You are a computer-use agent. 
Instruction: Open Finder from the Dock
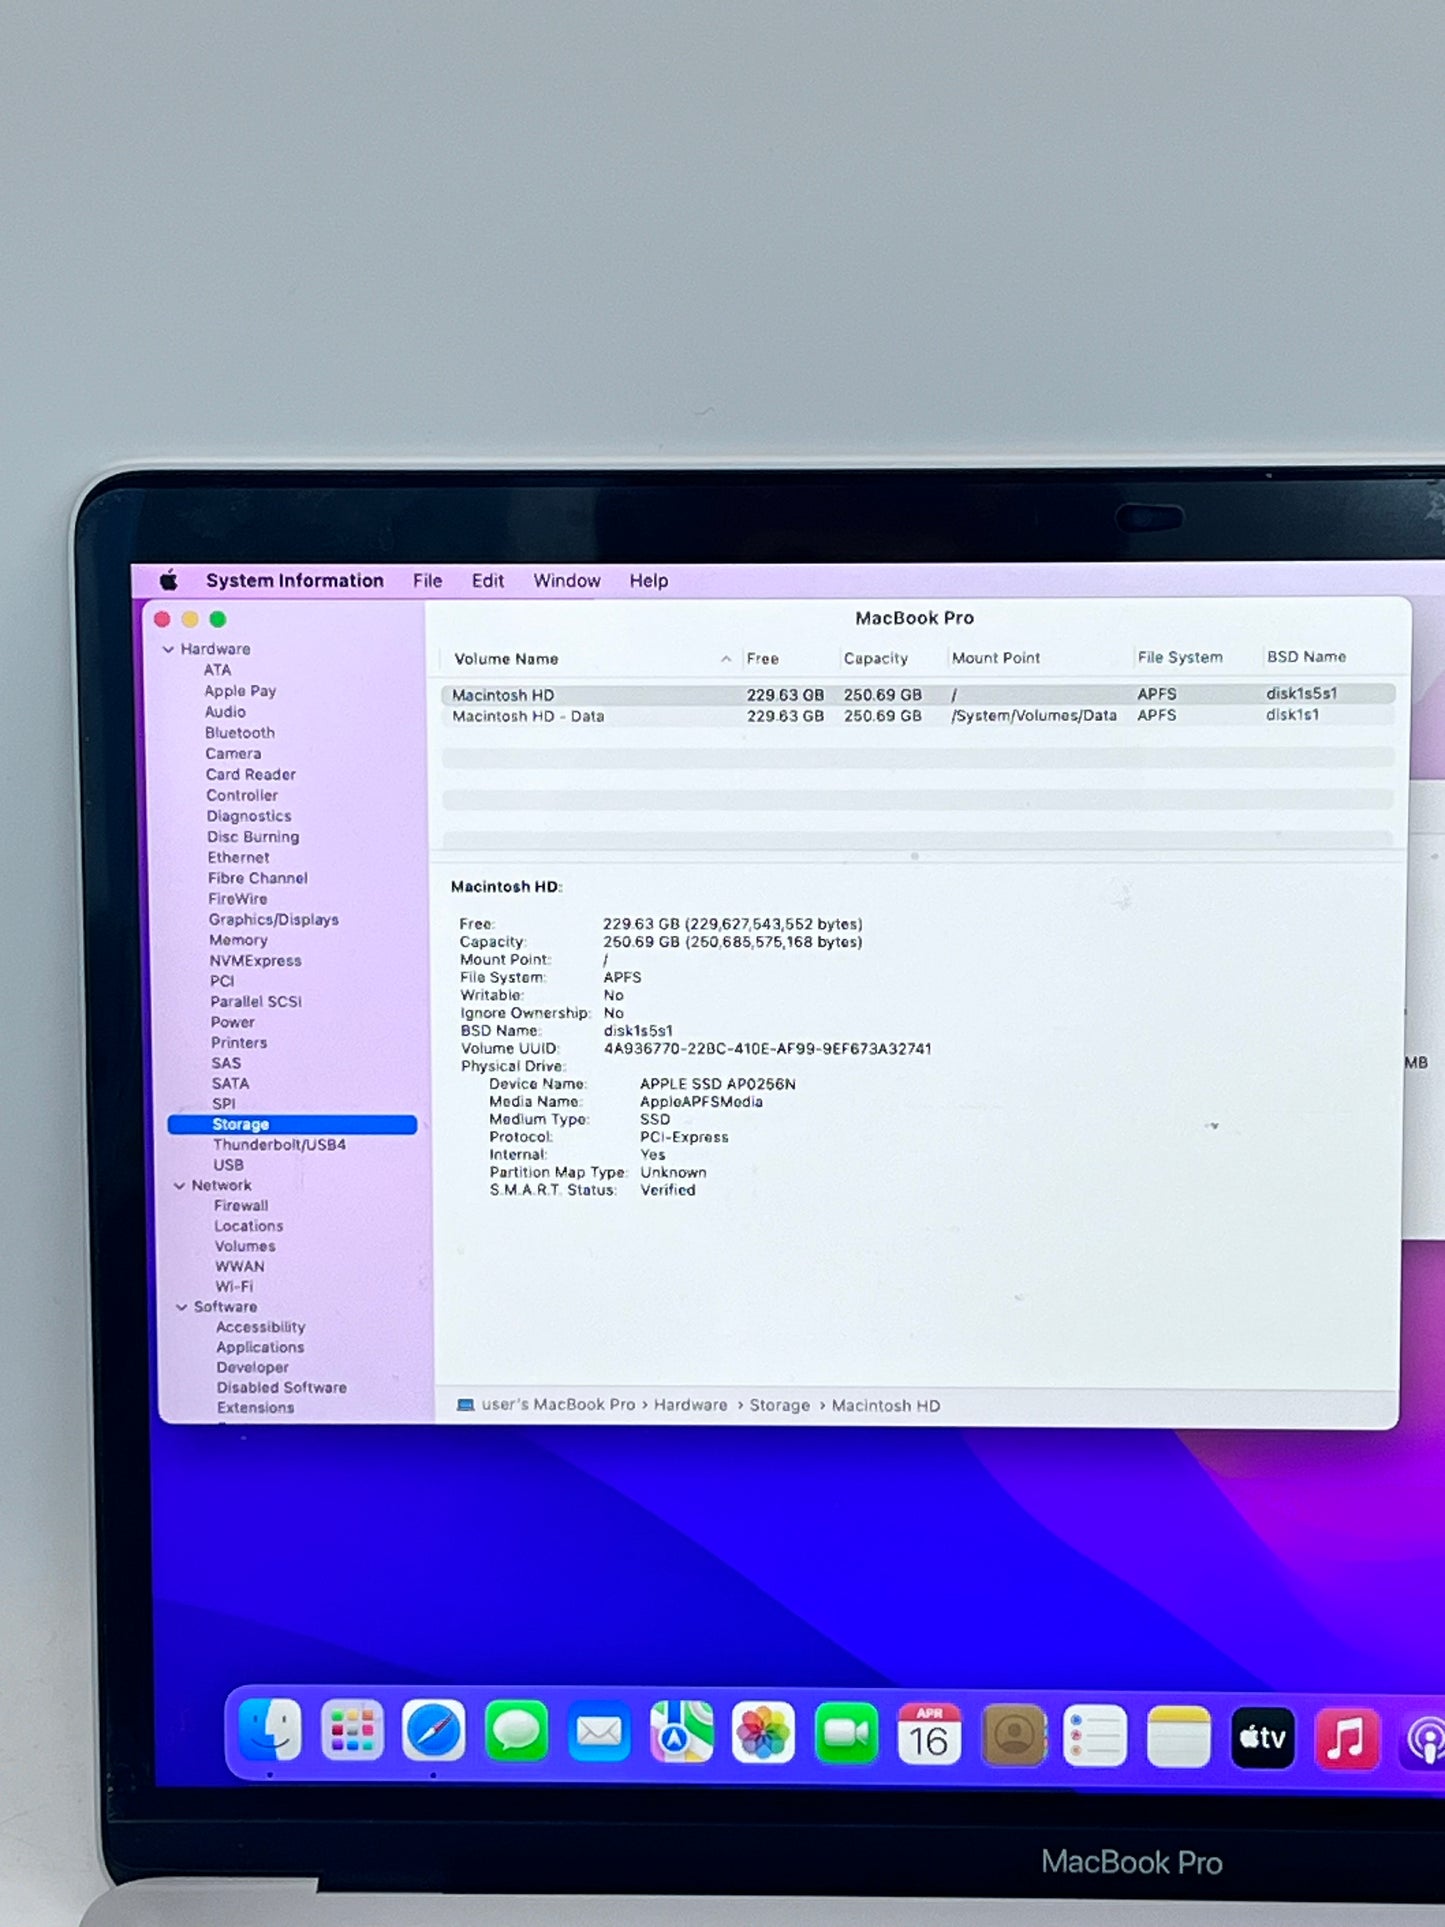pyautogui.click(x=270, y=1731)
